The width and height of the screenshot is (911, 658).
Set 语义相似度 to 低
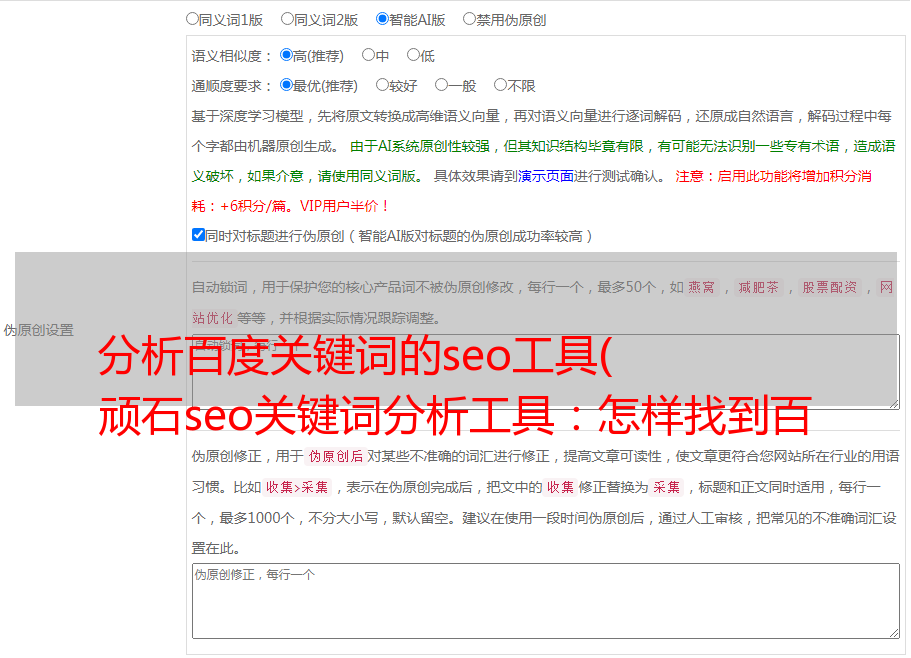coord(413,55)
